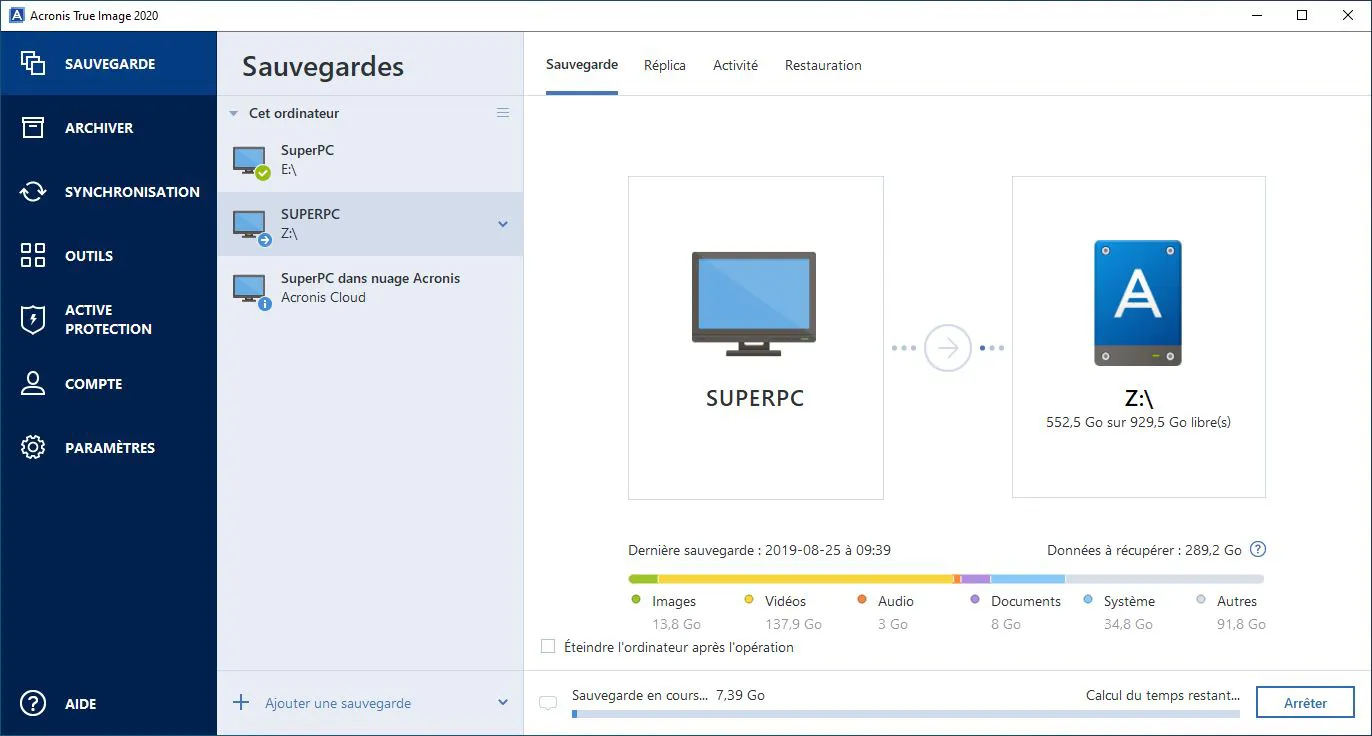Image resolution: width=1372 pixels, height=736 pixels.
Task: Click the Aide question mark icon
Action: [33, 703]
